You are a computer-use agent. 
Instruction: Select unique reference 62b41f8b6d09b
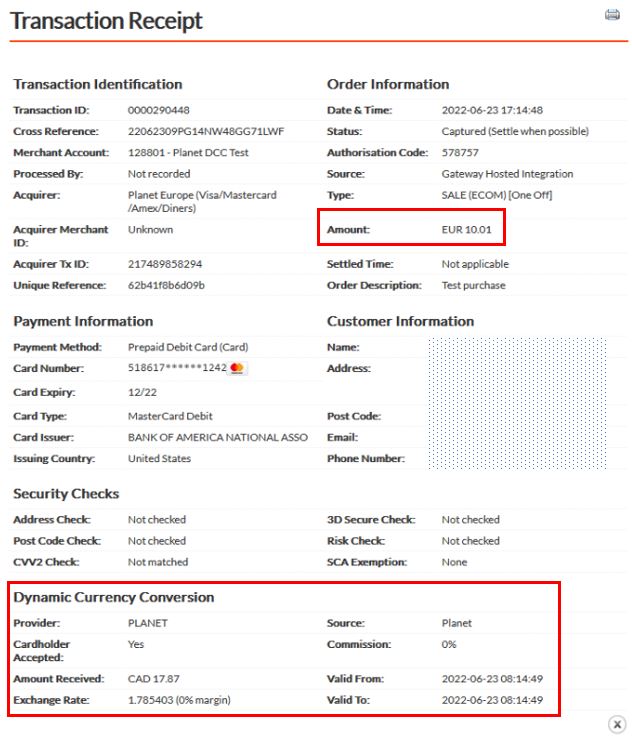click(166, 285)
